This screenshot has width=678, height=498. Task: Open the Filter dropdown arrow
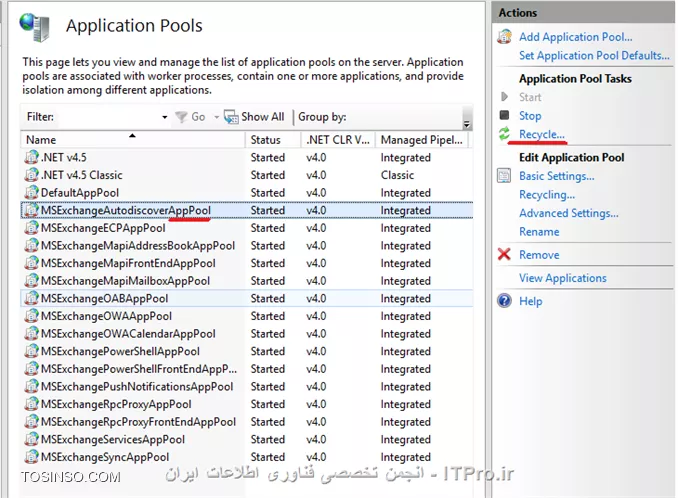[x=165, y=117]
